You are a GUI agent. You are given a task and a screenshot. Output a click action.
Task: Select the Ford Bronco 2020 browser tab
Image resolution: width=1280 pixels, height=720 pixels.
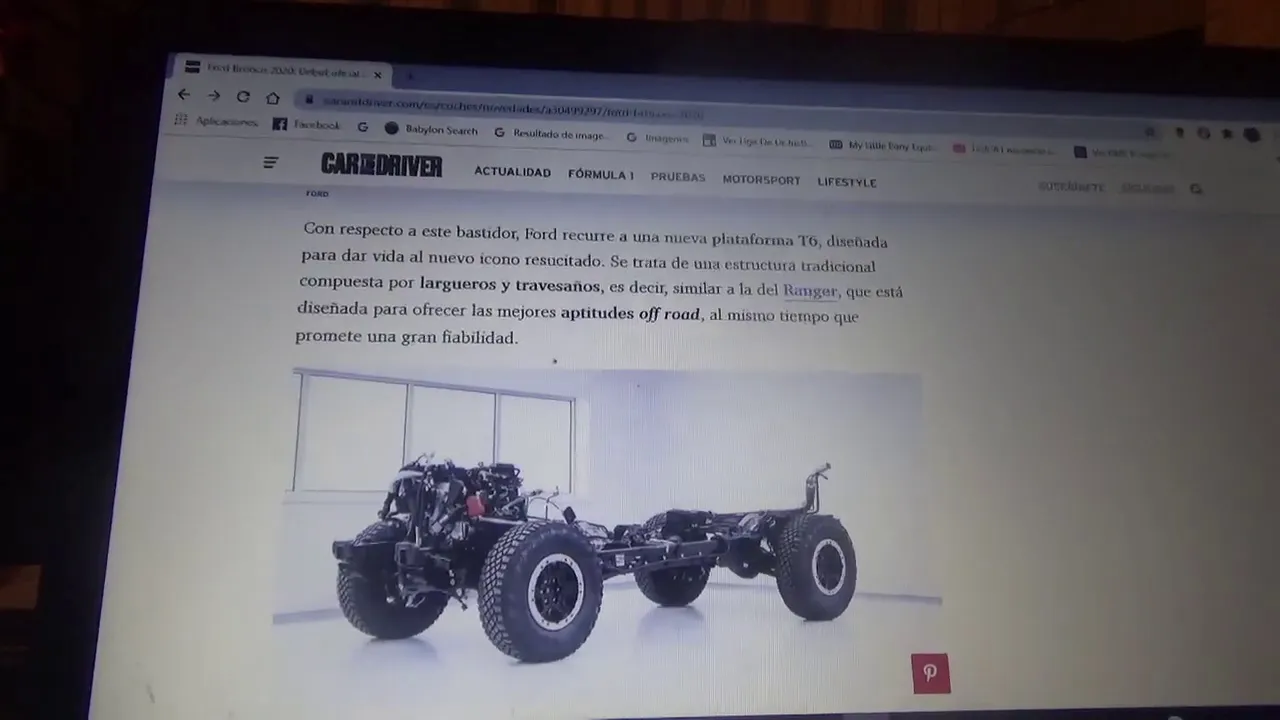(285, 70)
